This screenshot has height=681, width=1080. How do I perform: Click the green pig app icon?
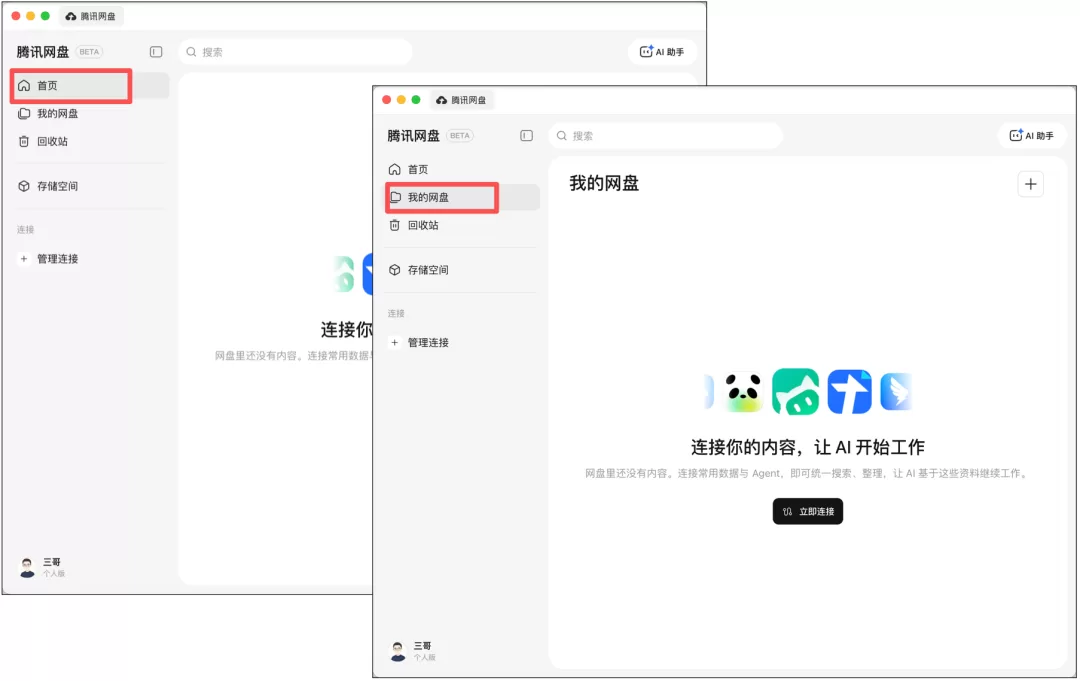[796, 392]
